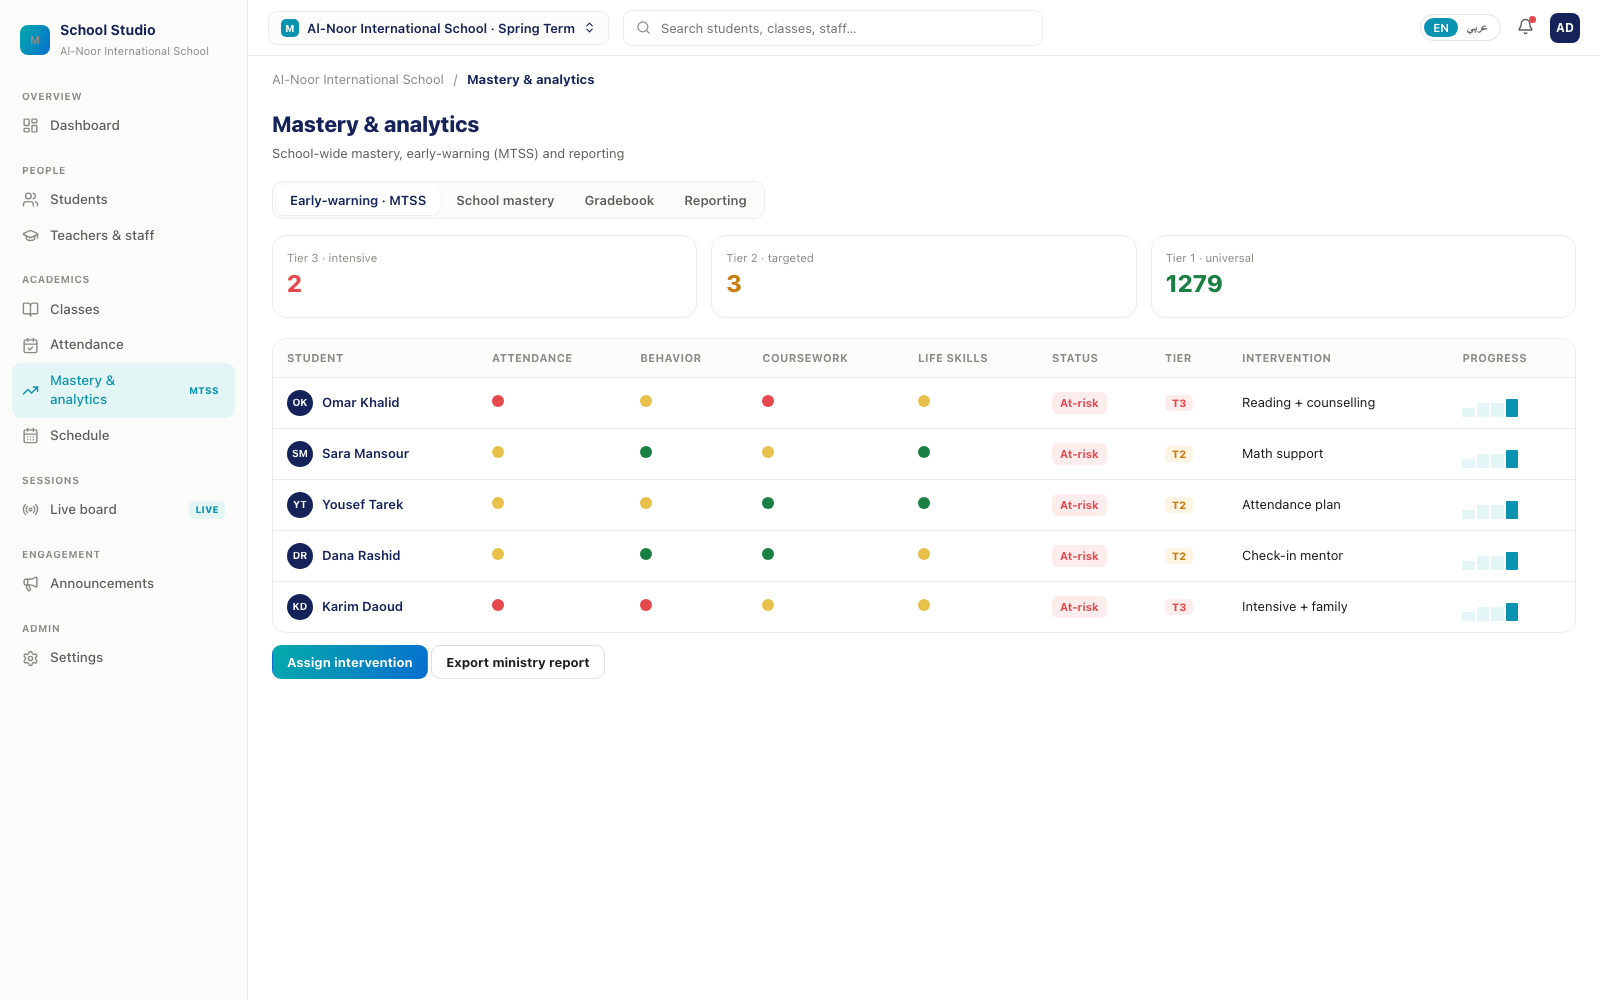
Task: Click 'Math support' intervention text
Action: pyautogui.click(x=1282, y=454)
